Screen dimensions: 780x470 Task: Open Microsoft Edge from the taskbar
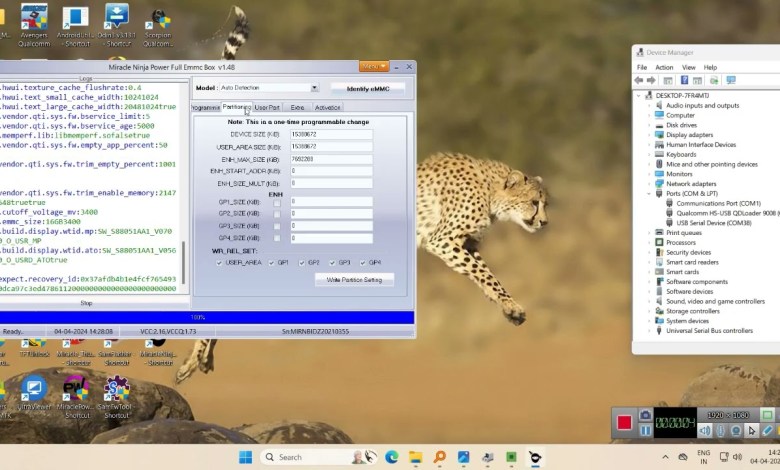tap(392, 457)
